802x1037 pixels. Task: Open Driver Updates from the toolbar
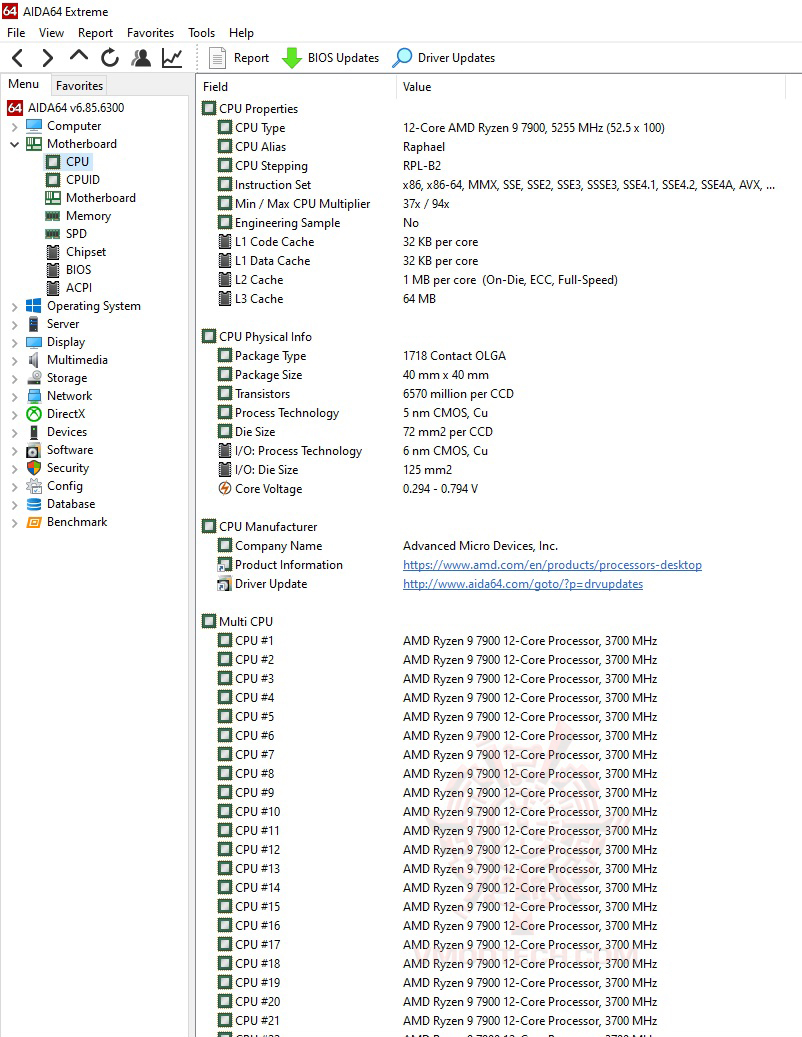(444, 58)
